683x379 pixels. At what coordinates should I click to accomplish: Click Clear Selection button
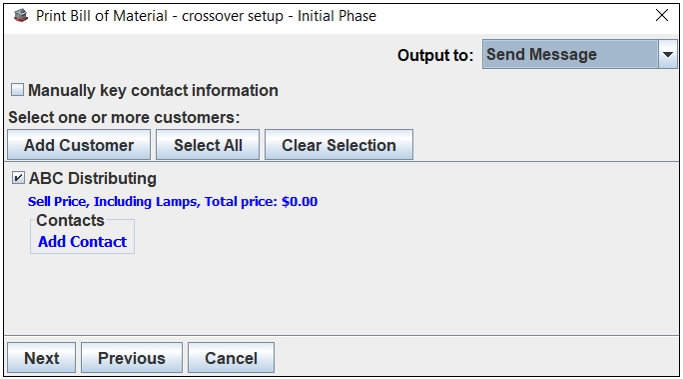[339, 145]
